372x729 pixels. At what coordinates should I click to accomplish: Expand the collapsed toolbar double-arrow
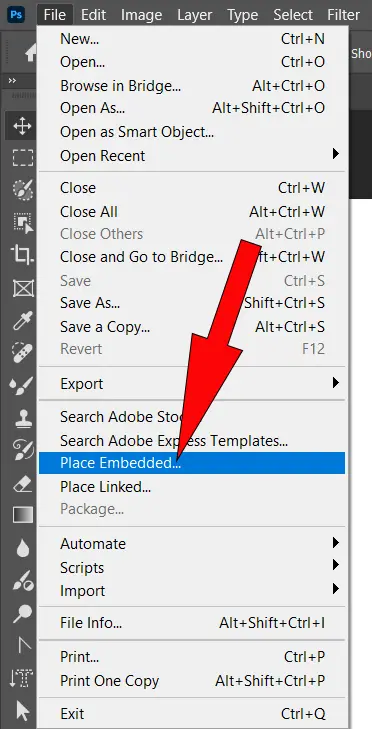click(x=12, y=81)
